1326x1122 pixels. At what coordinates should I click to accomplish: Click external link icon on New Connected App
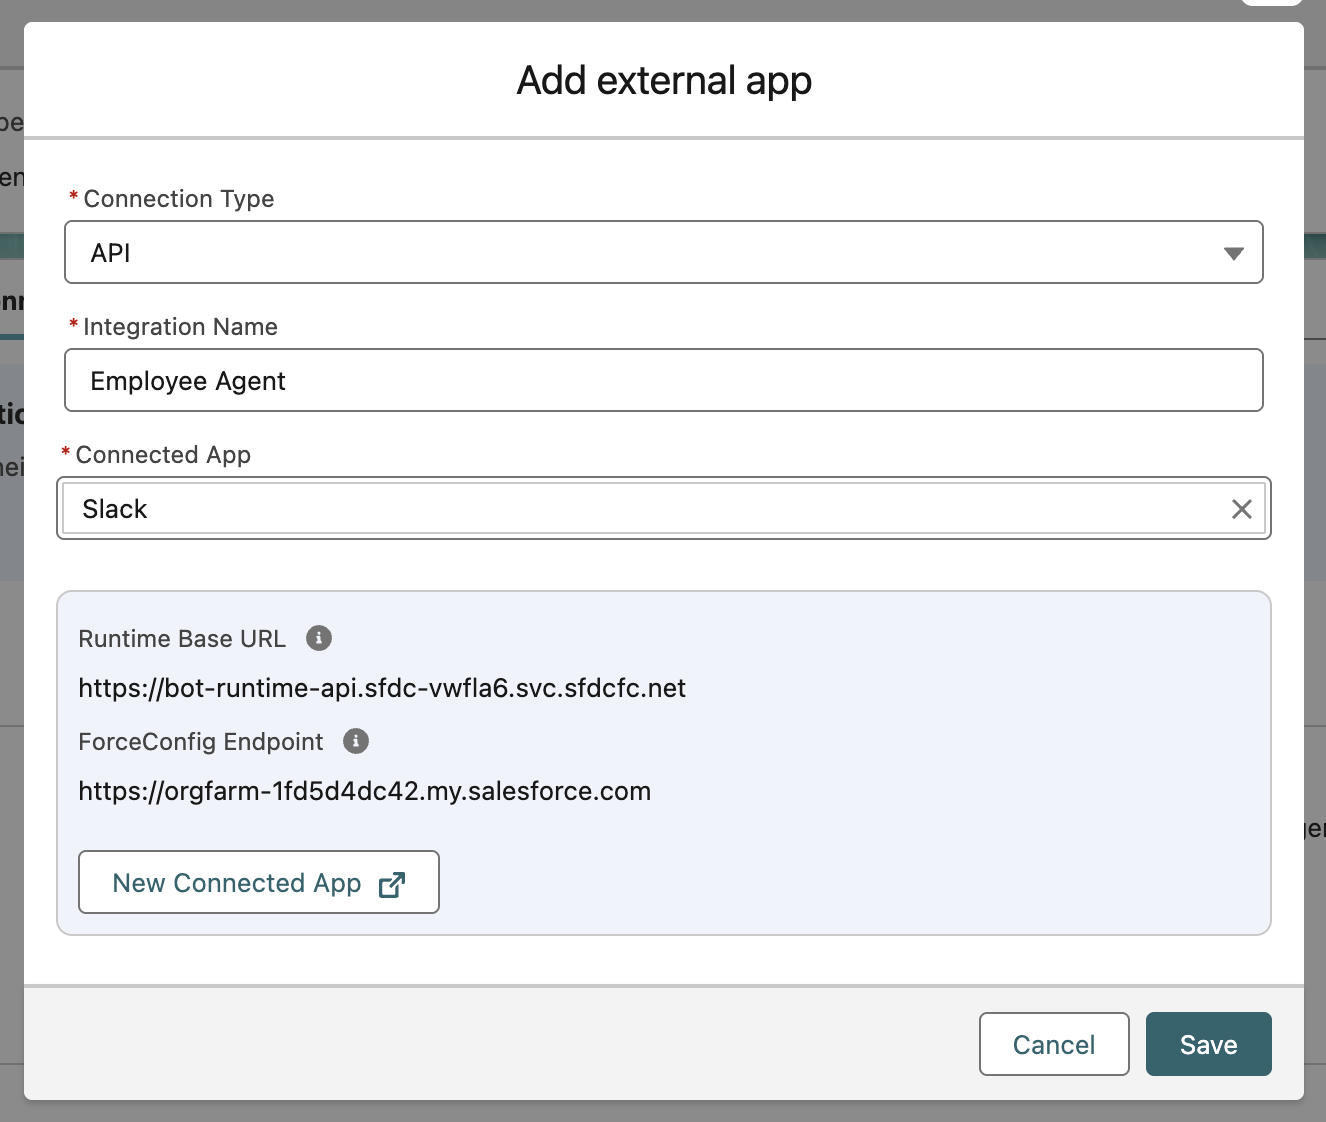392,884
